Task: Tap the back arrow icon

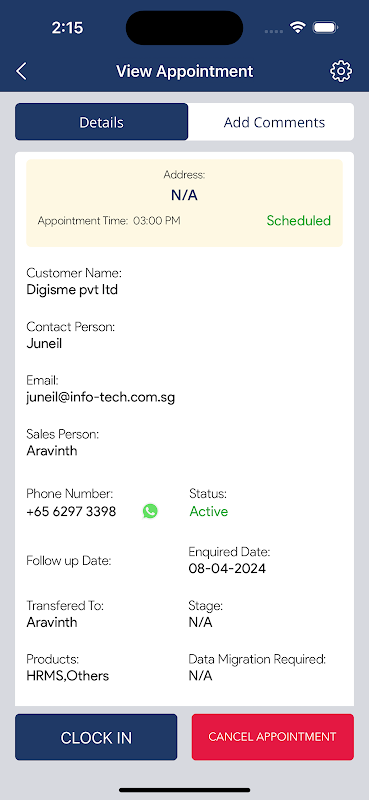Action: 21,71
